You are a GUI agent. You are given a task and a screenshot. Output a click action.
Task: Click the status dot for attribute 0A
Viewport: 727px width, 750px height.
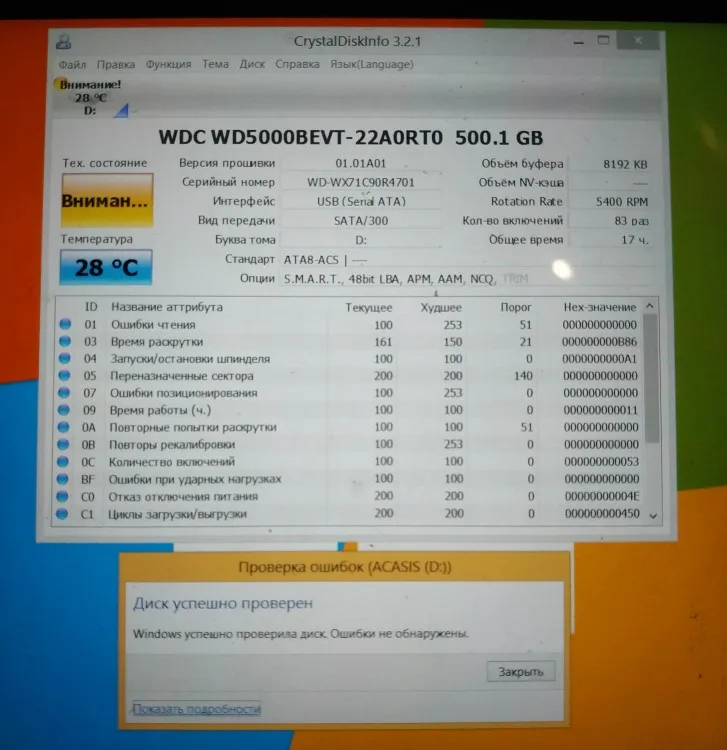click(x=63, y=427)
